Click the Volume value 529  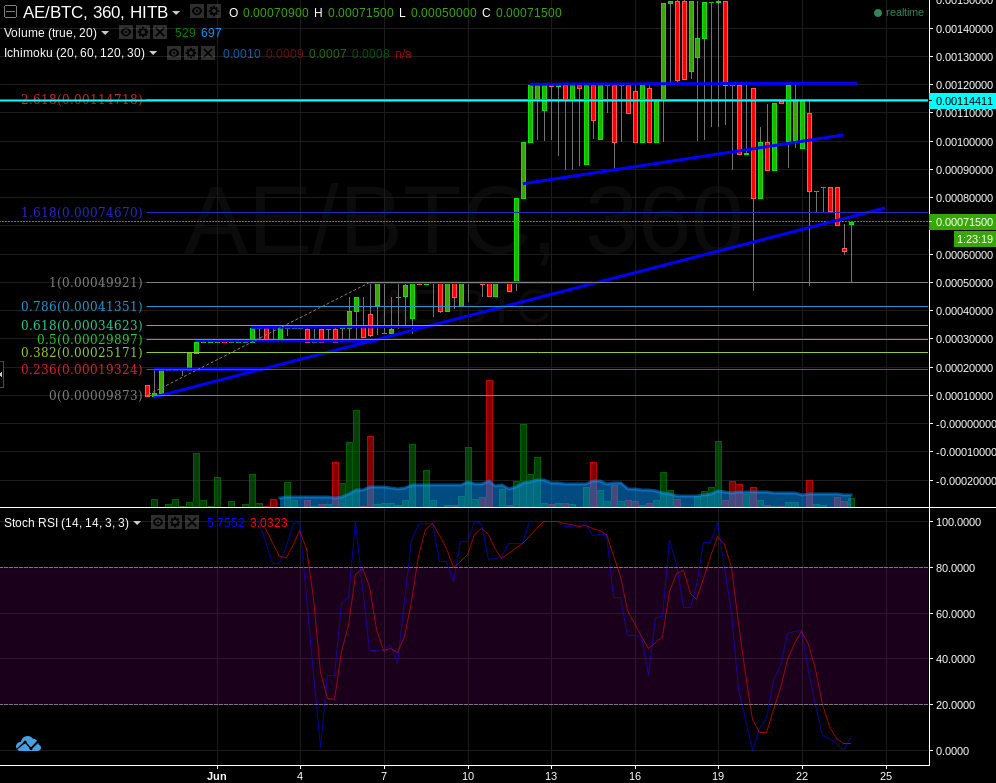[185, 33]
